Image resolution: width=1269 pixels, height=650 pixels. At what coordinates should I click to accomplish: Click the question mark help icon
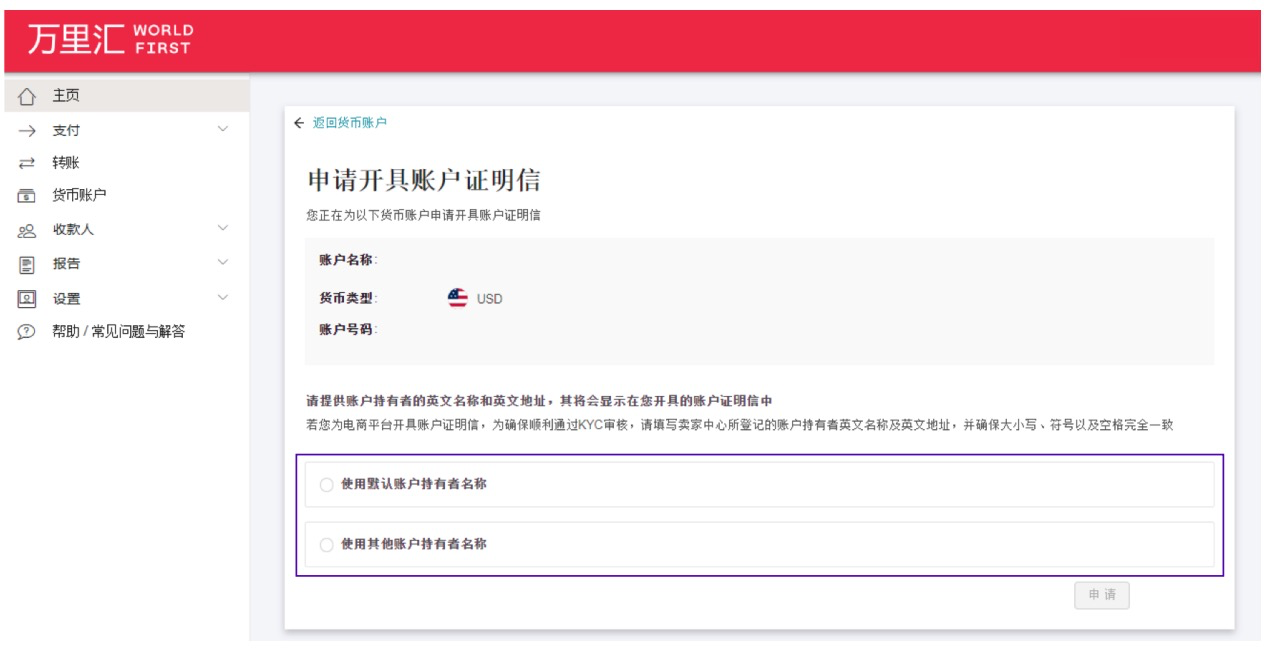(x=27, y=332)
